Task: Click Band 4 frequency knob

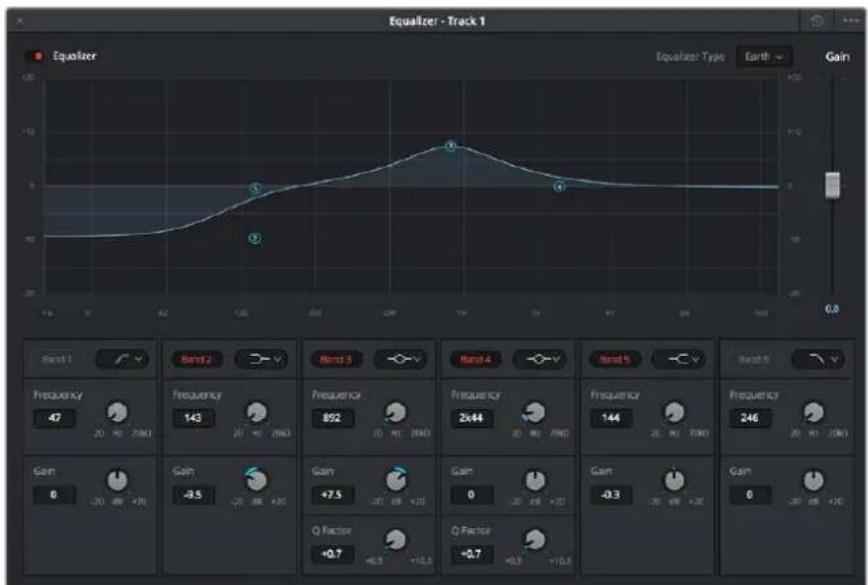Action: pyautogui.click(x=535, y=412)
